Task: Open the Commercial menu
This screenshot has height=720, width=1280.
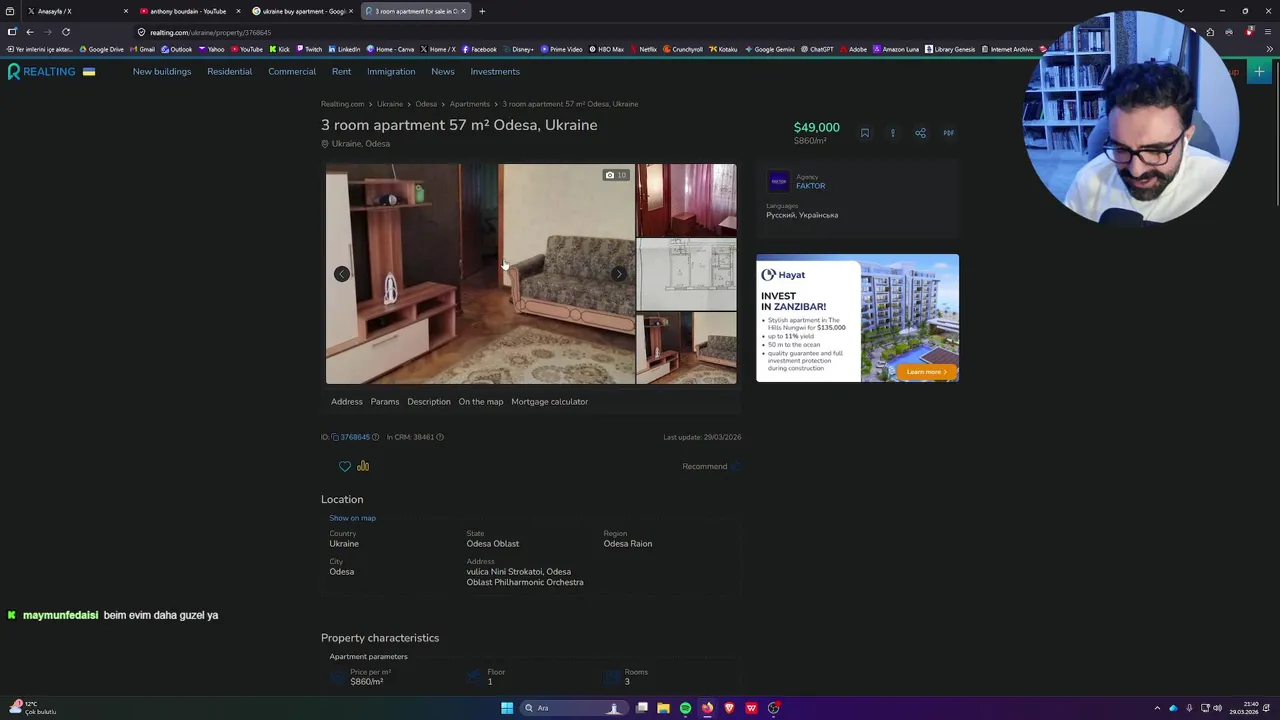Action: (x=292, y=72)
